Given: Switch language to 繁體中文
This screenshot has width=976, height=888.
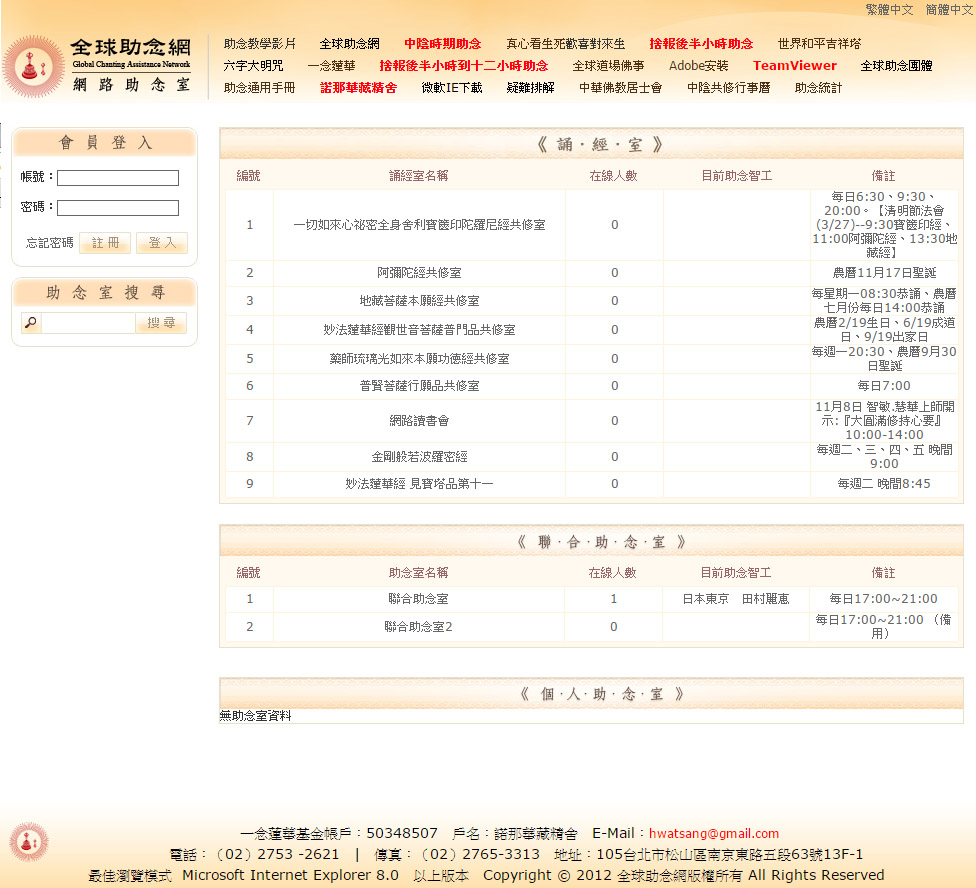Looking at the screenshot, I should click(x=889, y=9).
